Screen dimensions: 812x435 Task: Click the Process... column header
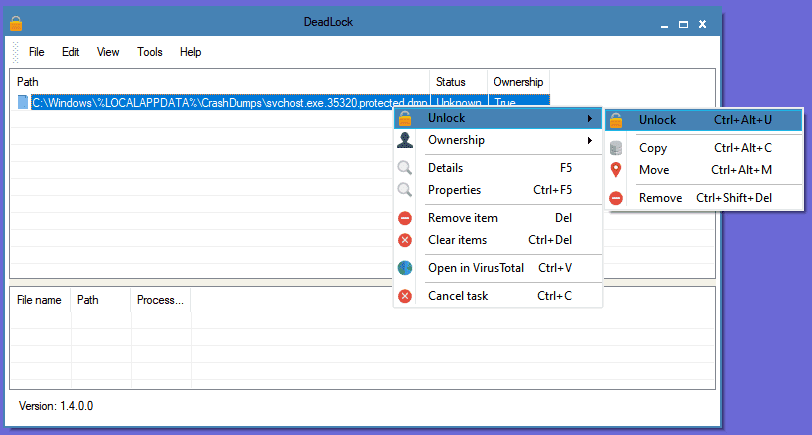(161, 300)
